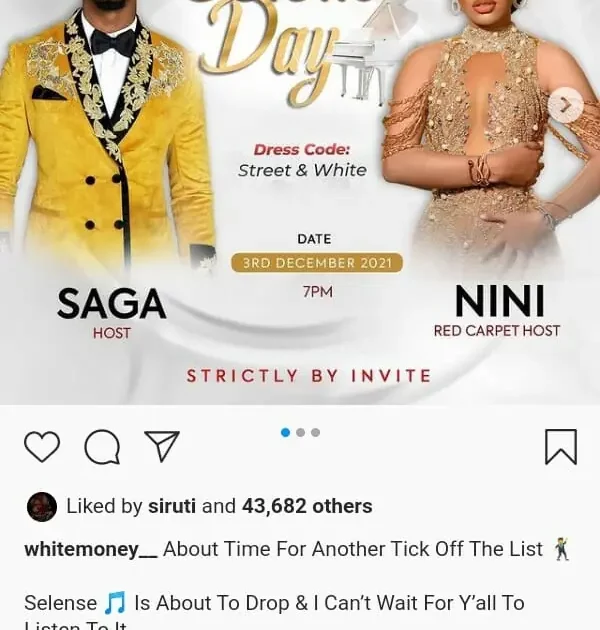The height and width of the screenshot is (630, 600).
Task: Tap the music note emoji after Selense
Action: (115, 603)
